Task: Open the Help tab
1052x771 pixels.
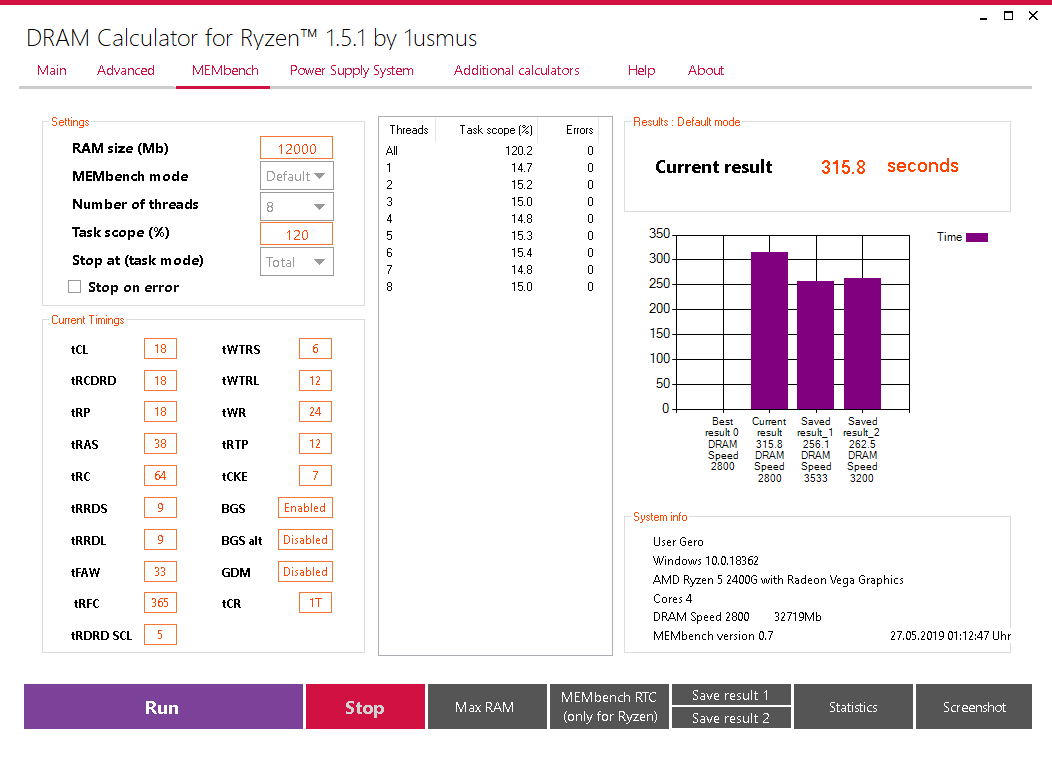Action: (x=641, y=70)
